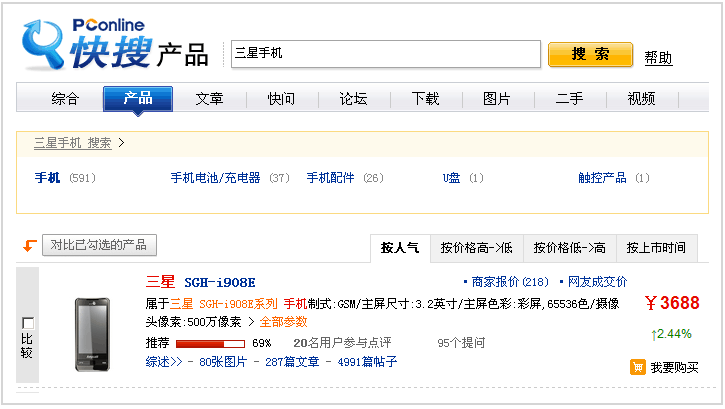Click the yellow 搜索 button
Viewport: 725px width, 409px height.
[x=590, y=55]
